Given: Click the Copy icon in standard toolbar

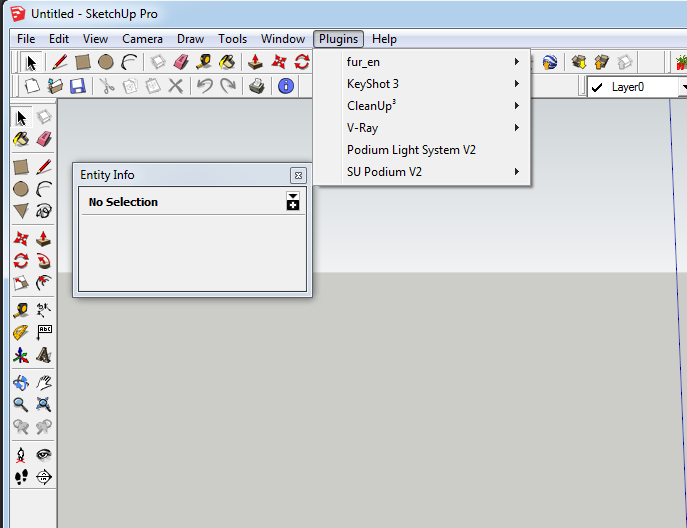Looking at the screenshot, I should pos(130,86).
